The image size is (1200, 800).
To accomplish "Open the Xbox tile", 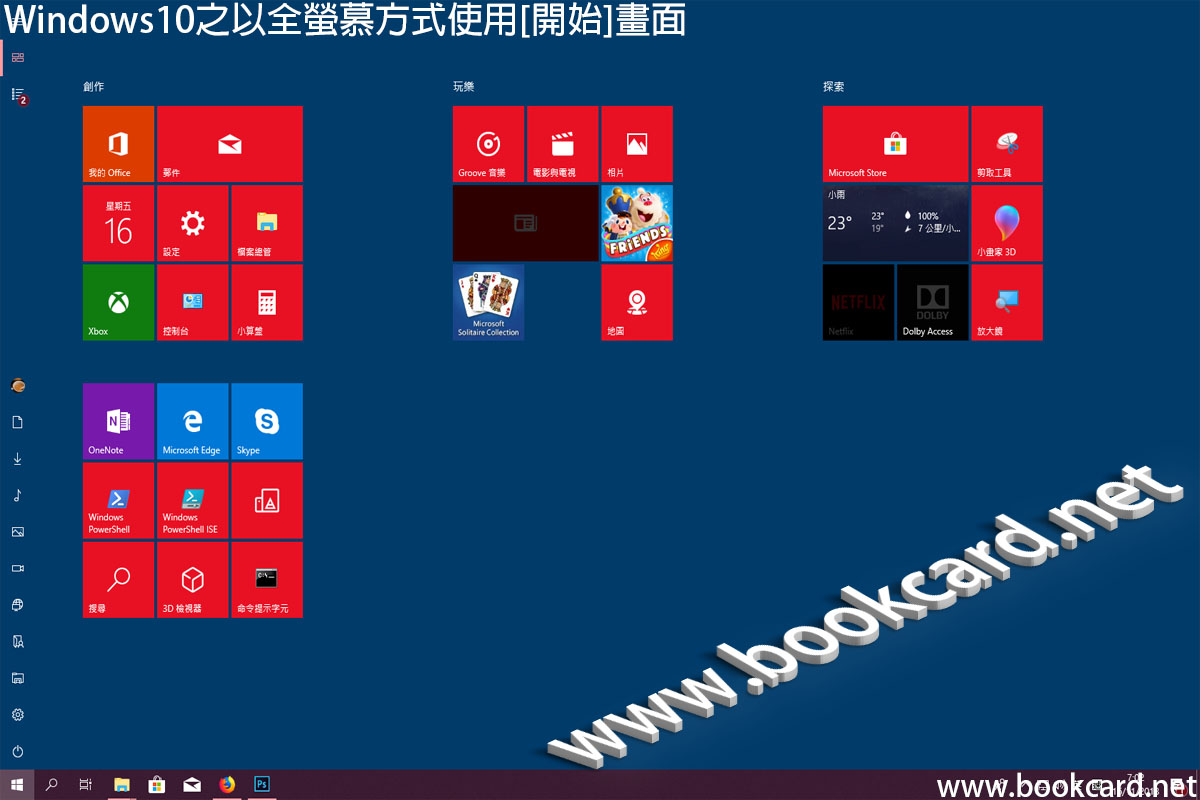I will (118, 302).
